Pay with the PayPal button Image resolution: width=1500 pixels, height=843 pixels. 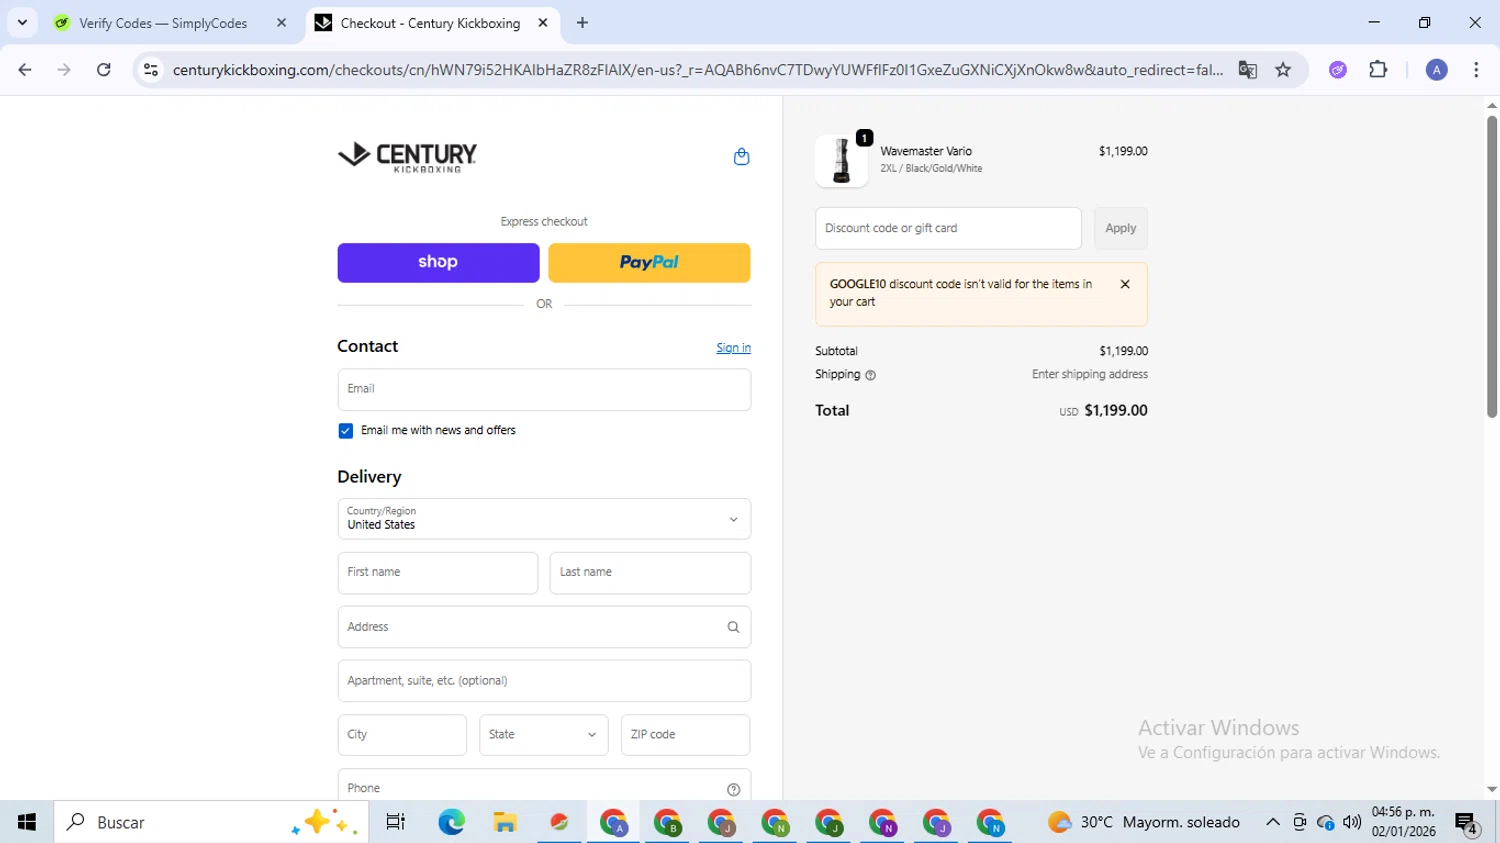point(649,263)
